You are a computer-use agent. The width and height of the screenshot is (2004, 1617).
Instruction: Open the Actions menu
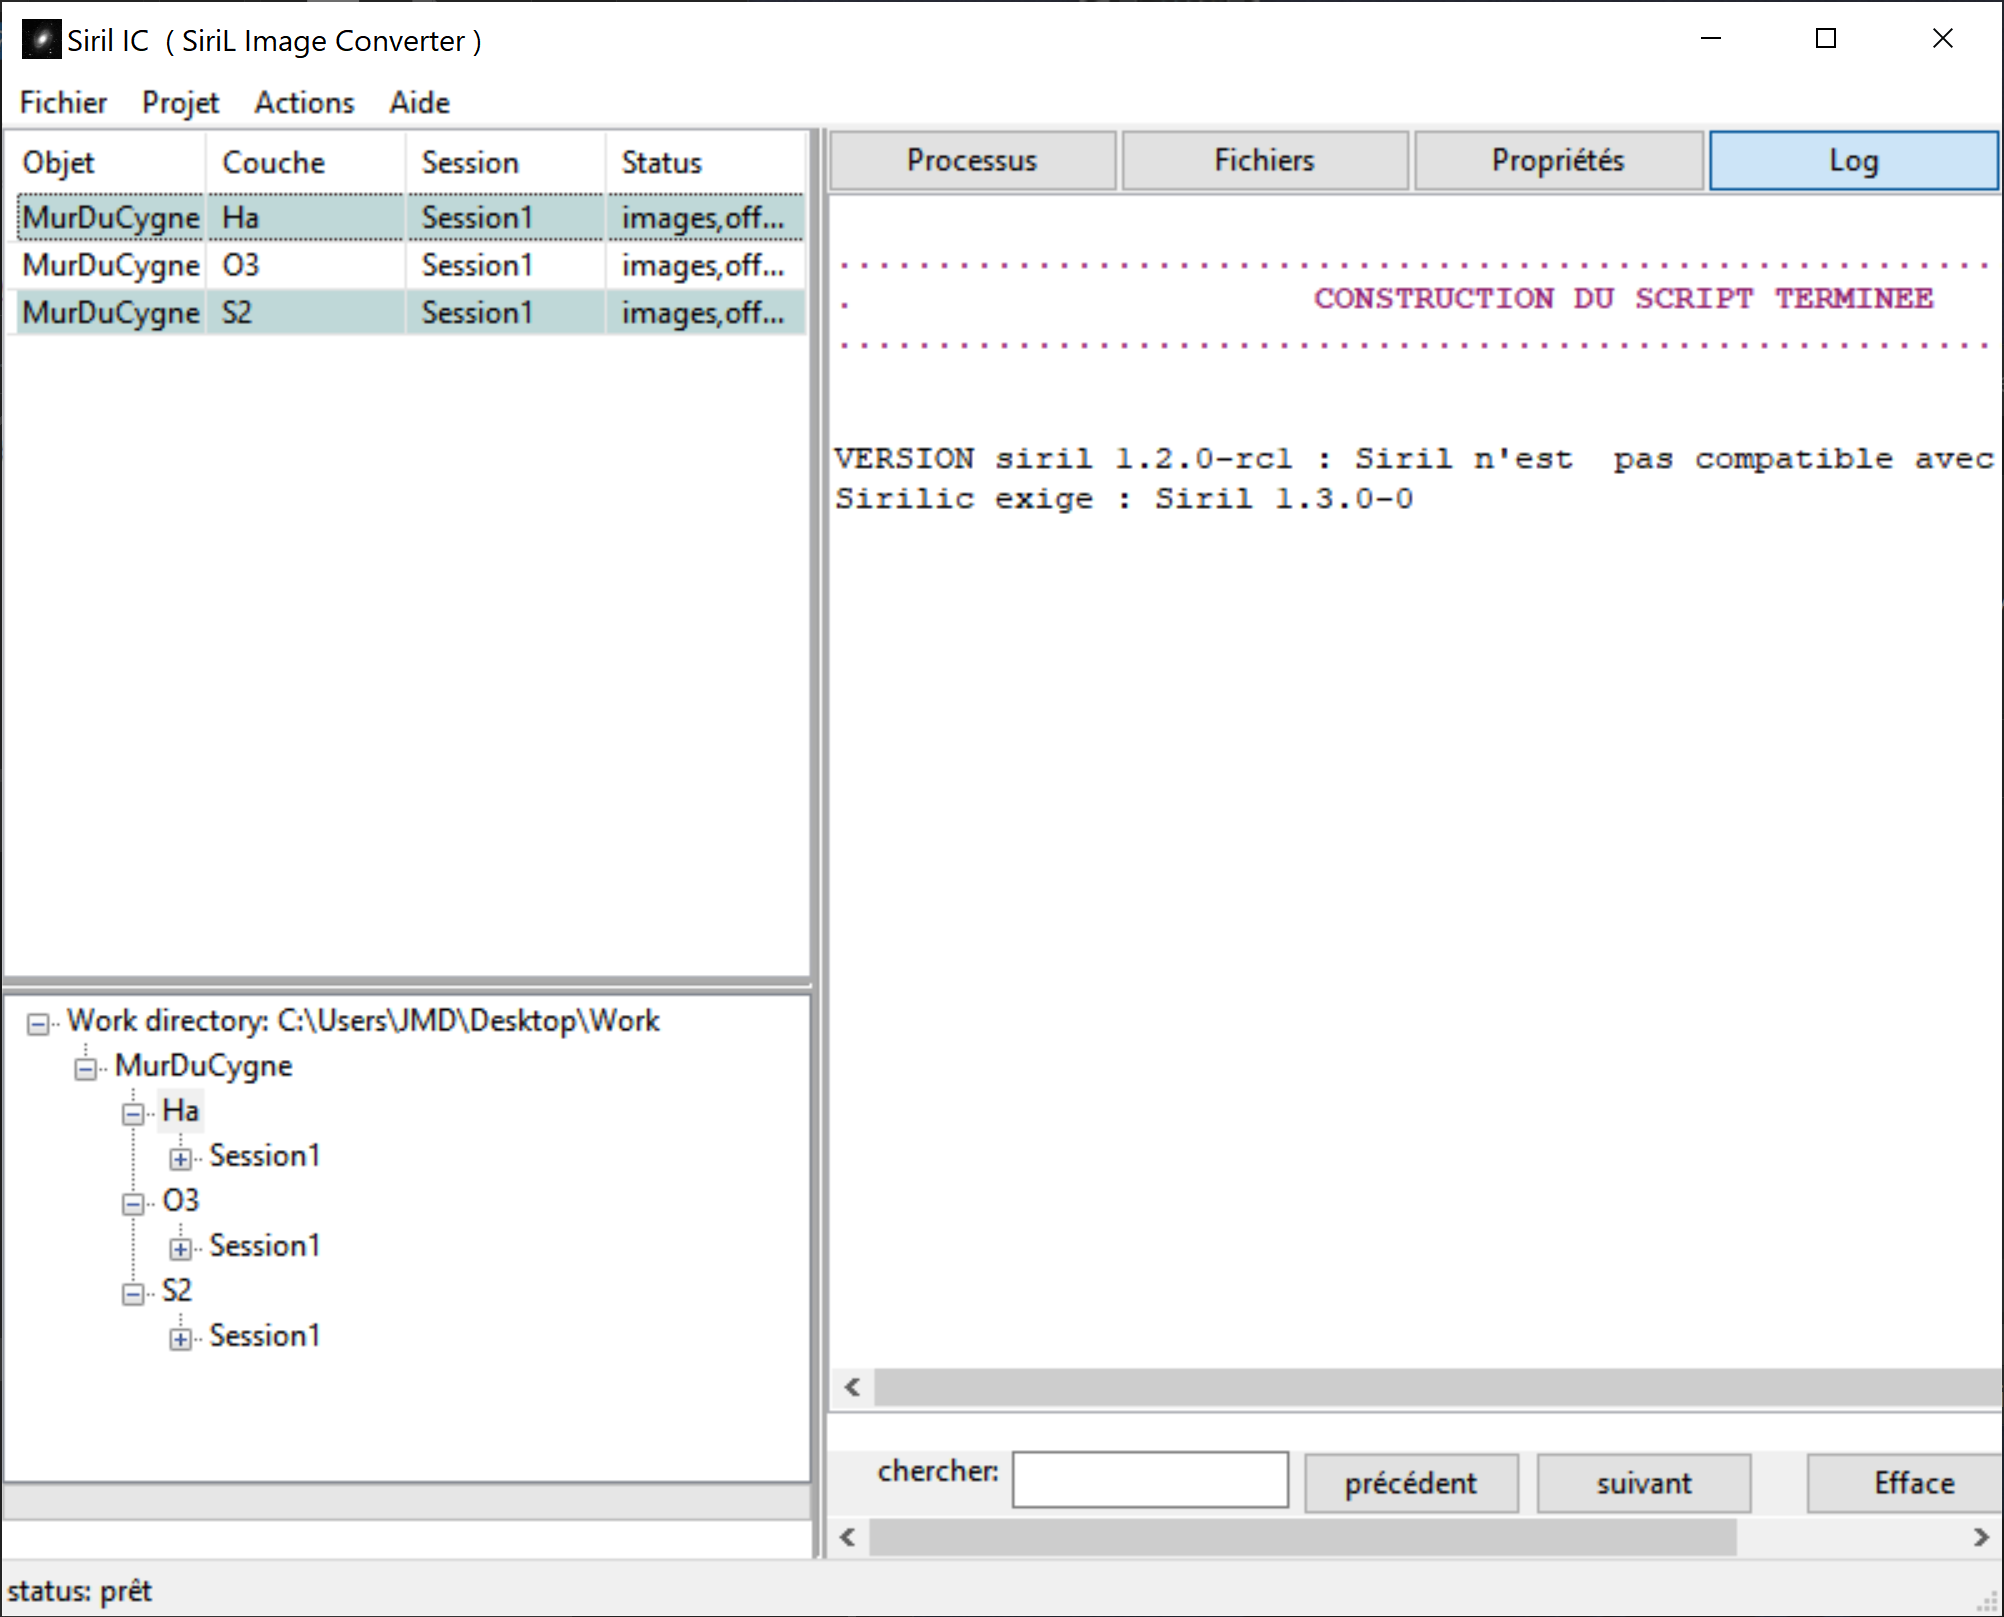[304, 102]
